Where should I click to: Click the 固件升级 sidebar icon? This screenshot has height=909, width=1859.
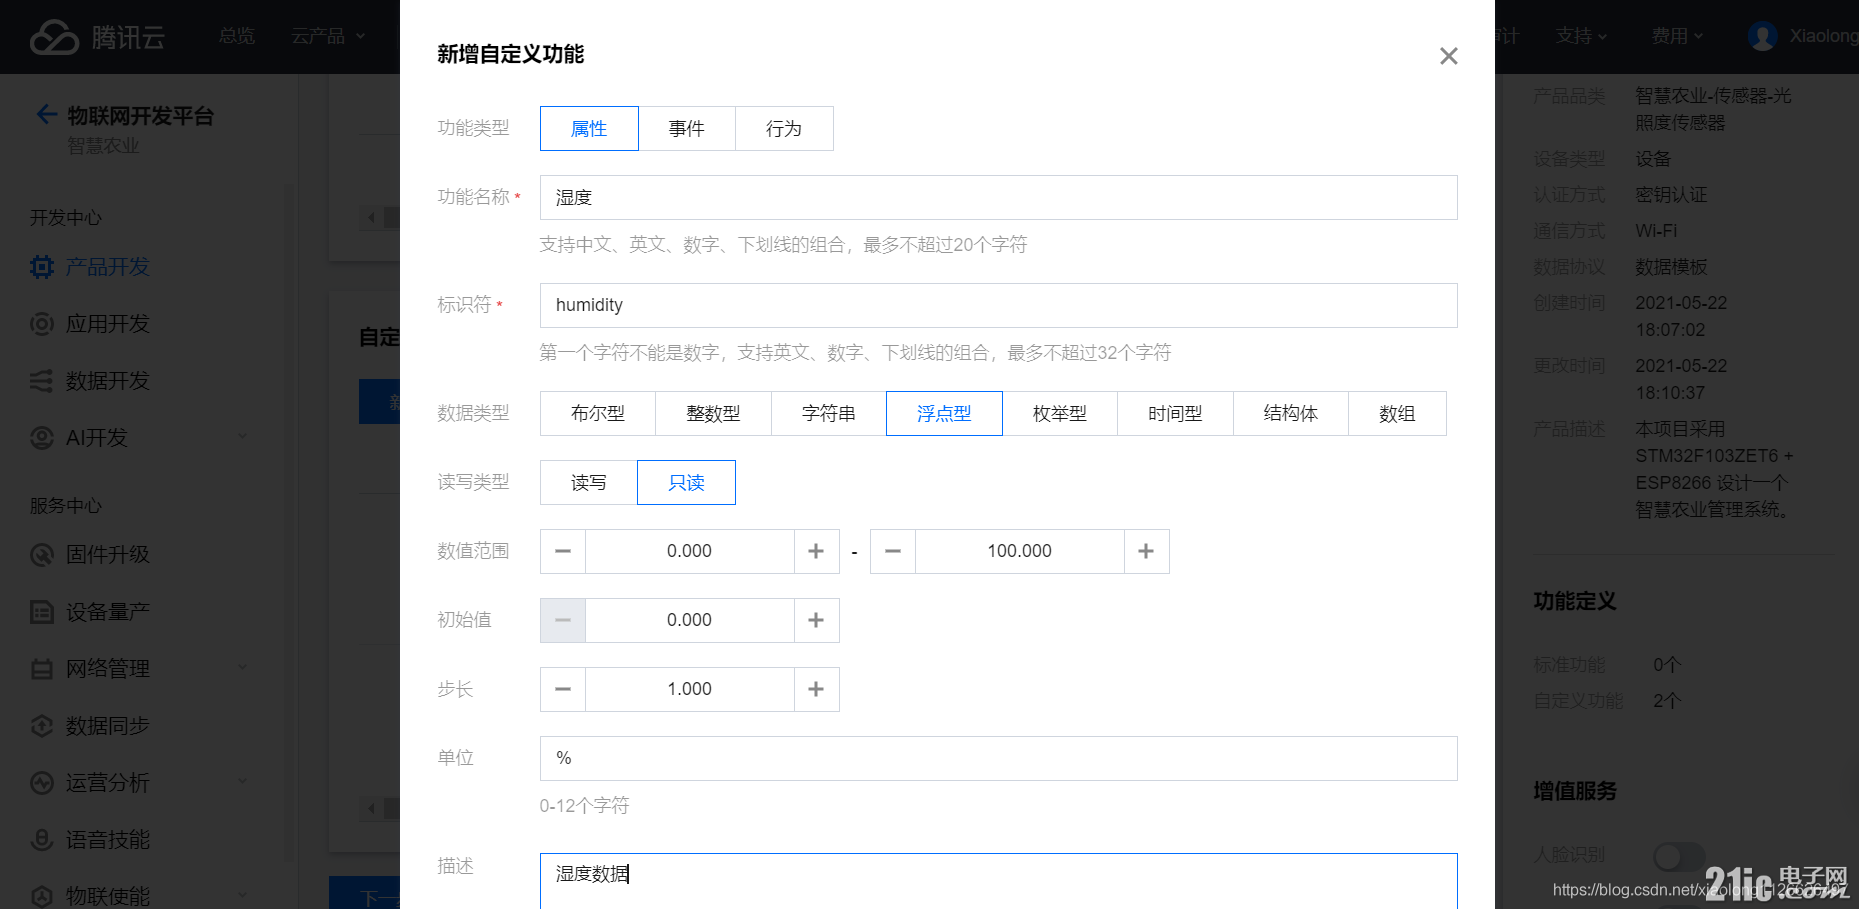[42, 555]
